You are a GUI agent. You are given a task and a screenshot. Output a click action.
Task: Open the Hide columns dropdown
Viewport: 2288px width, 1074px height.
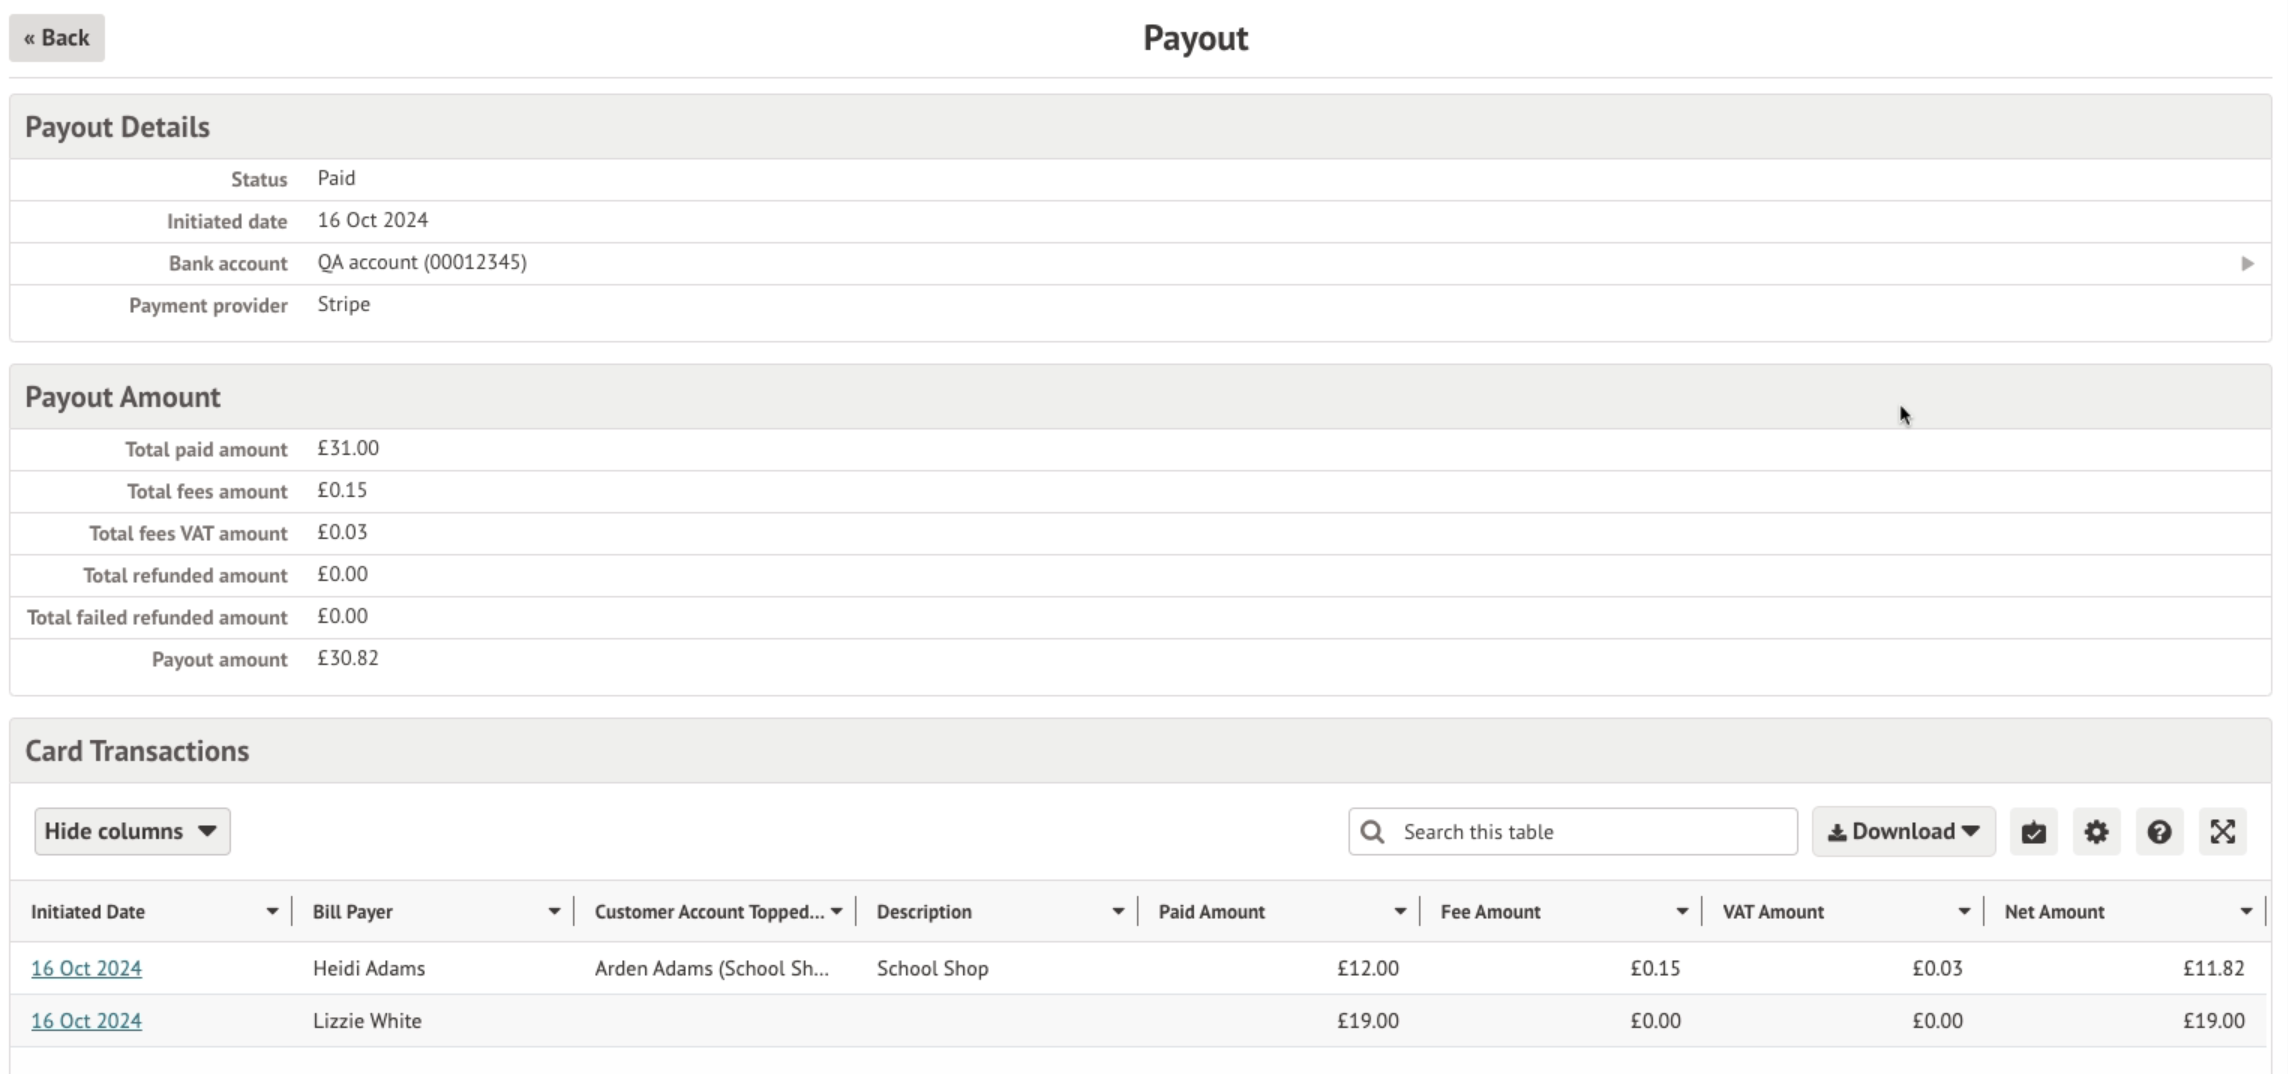132,831
